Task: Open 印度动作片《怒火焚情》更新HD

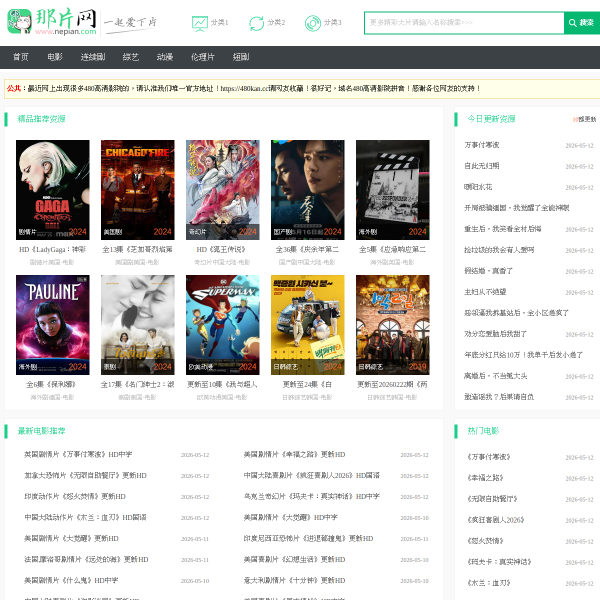Action: click(x=75, y=497)
